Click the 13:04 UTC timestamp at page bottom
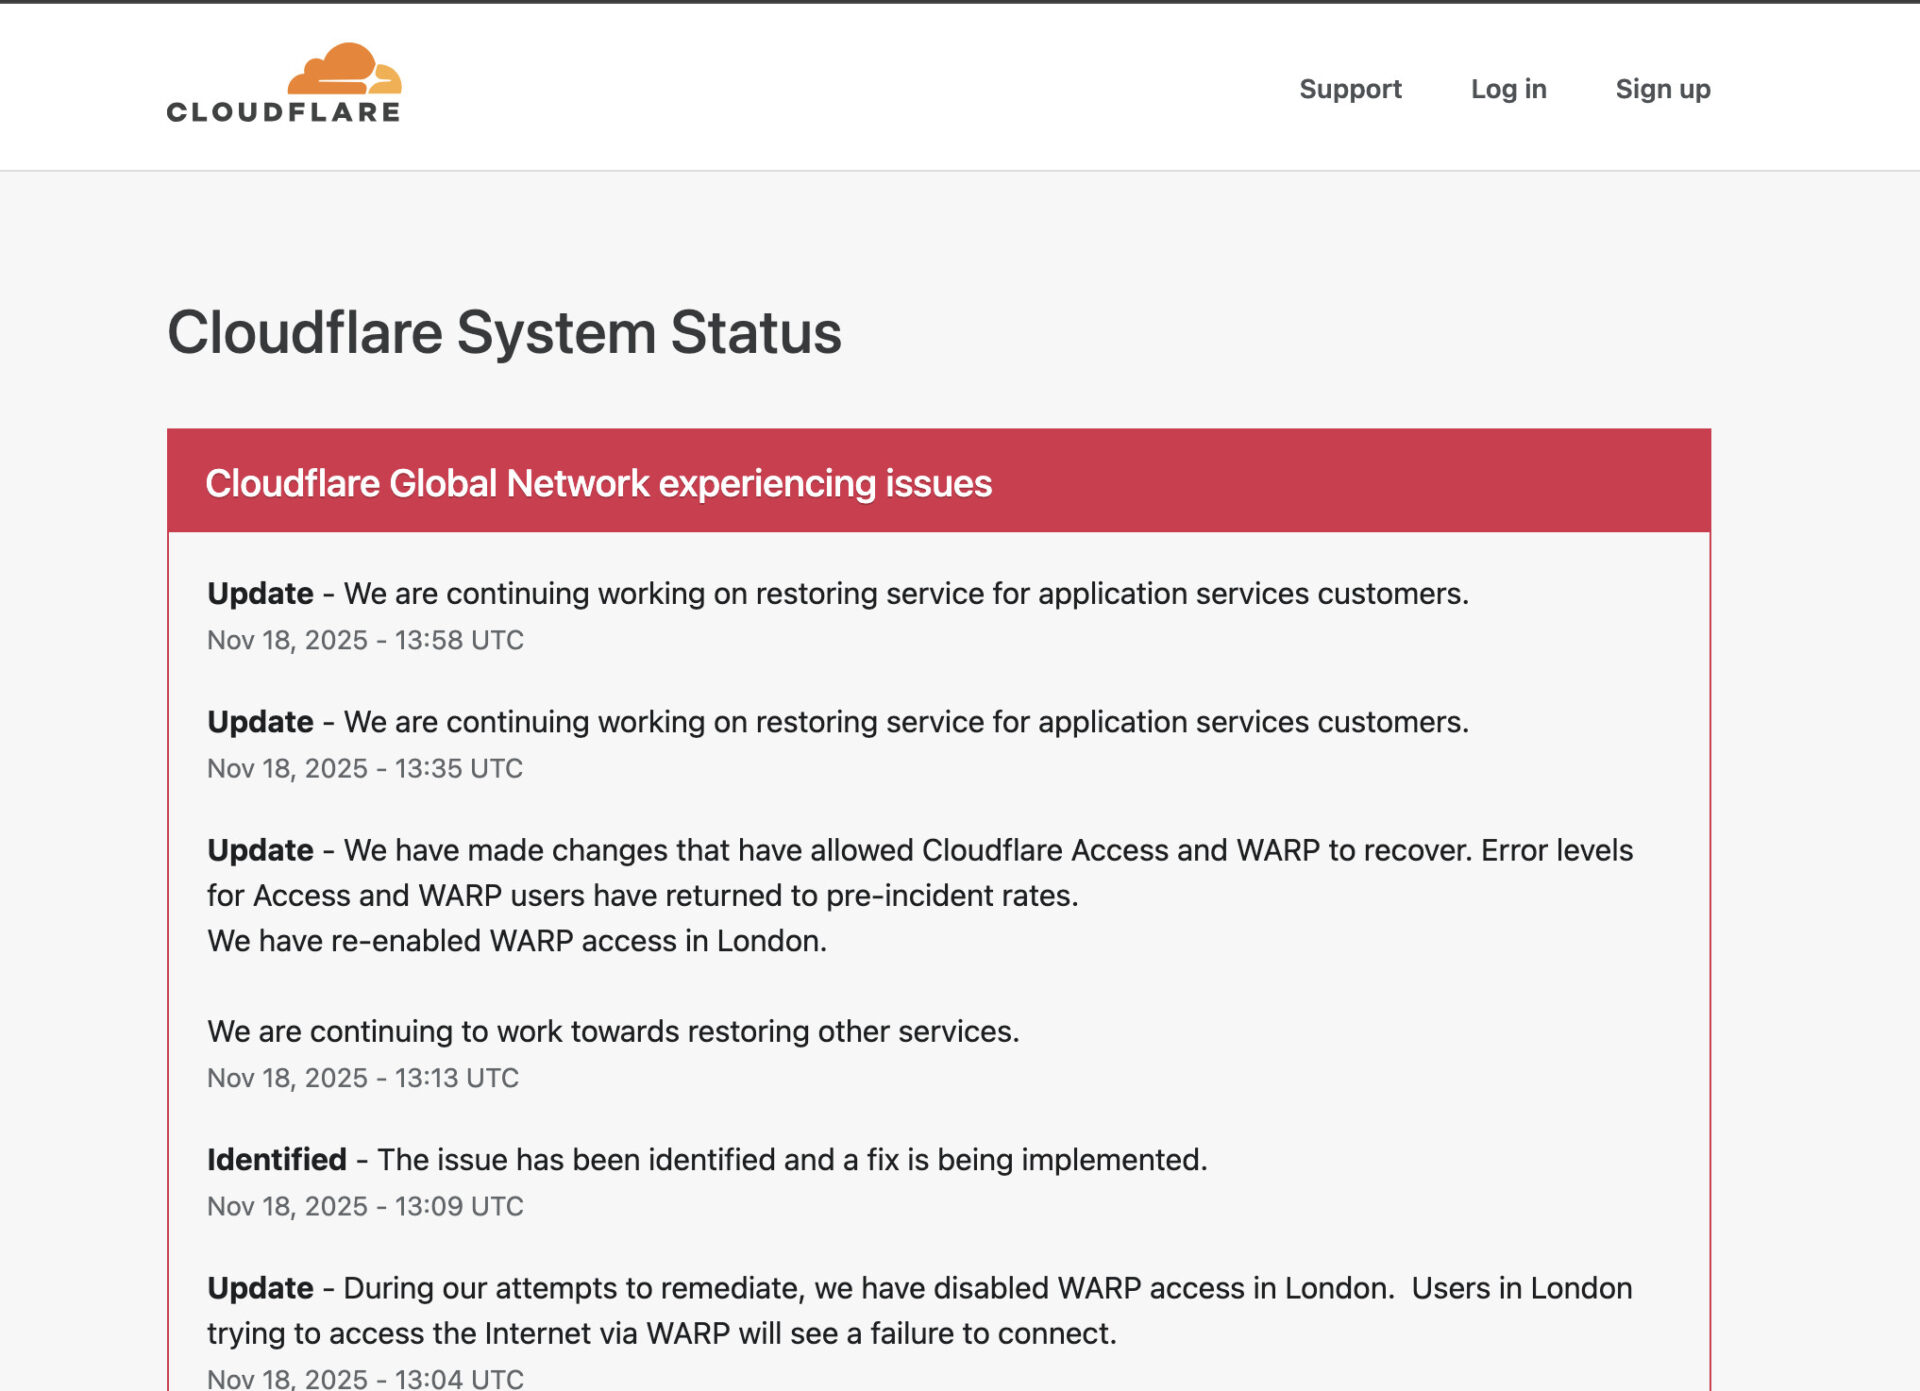Screen dimensions: 1920x1391 coord(364,1378)
